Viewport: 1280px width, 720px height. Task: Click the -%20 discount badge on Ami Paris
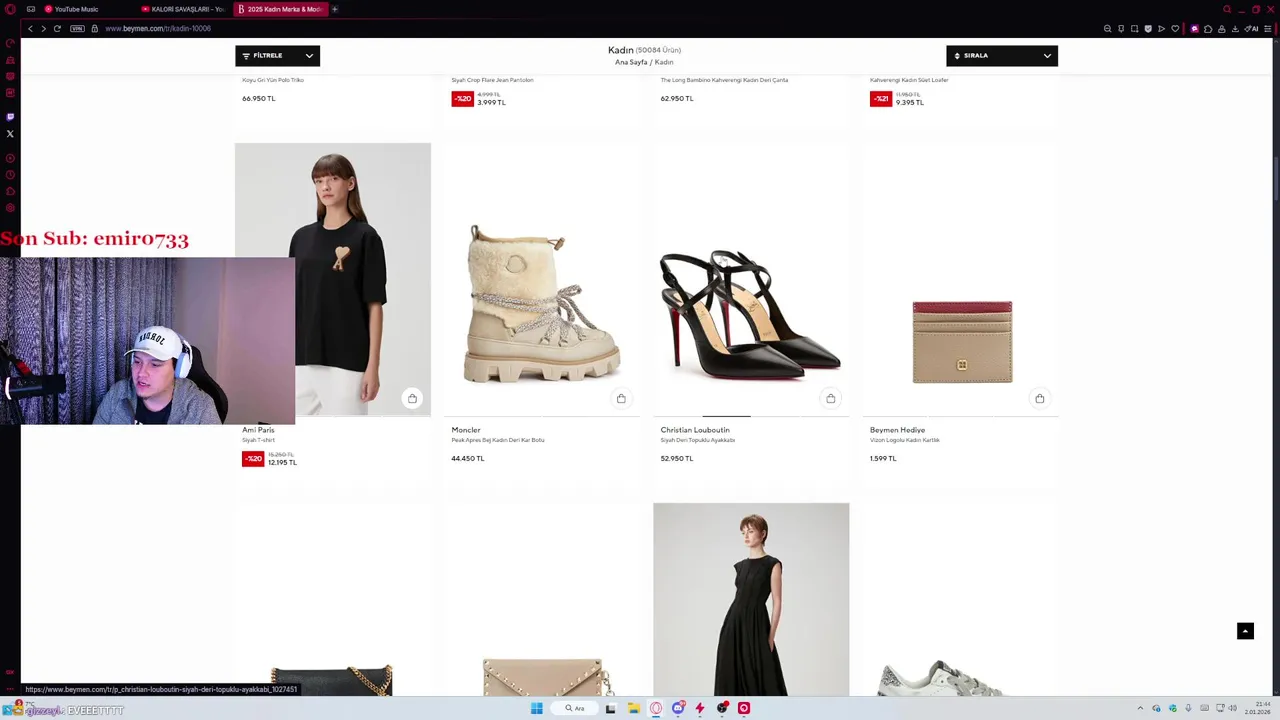253,459
